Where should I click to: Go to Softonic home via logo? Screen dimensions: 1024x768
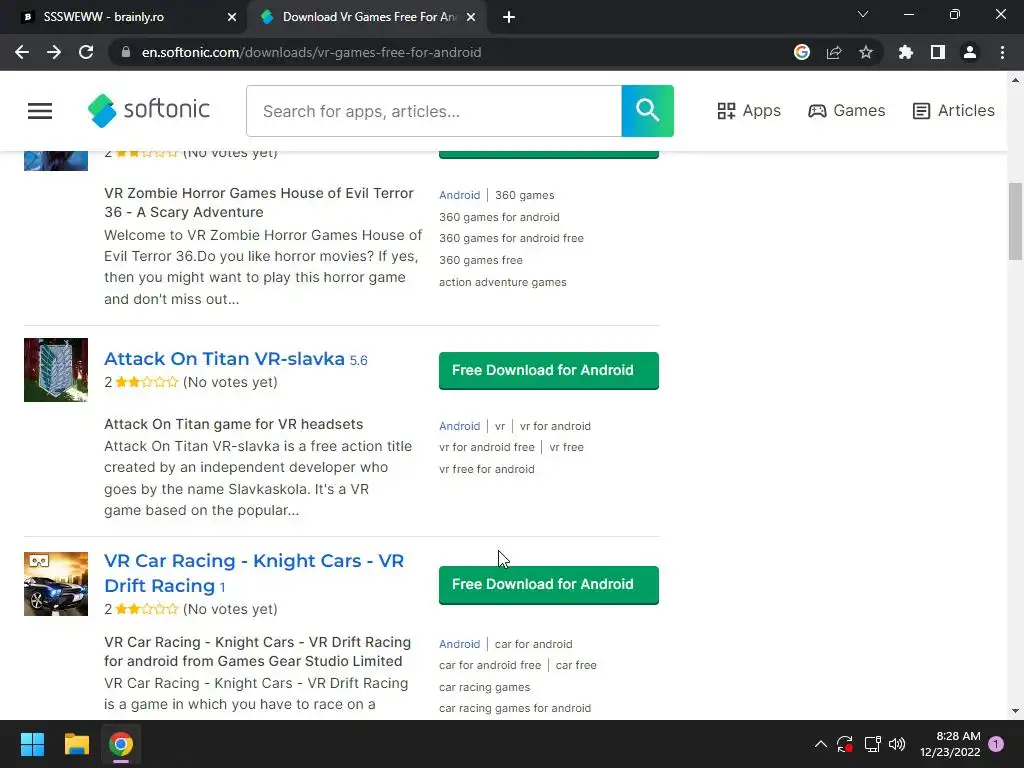[149, 110]
